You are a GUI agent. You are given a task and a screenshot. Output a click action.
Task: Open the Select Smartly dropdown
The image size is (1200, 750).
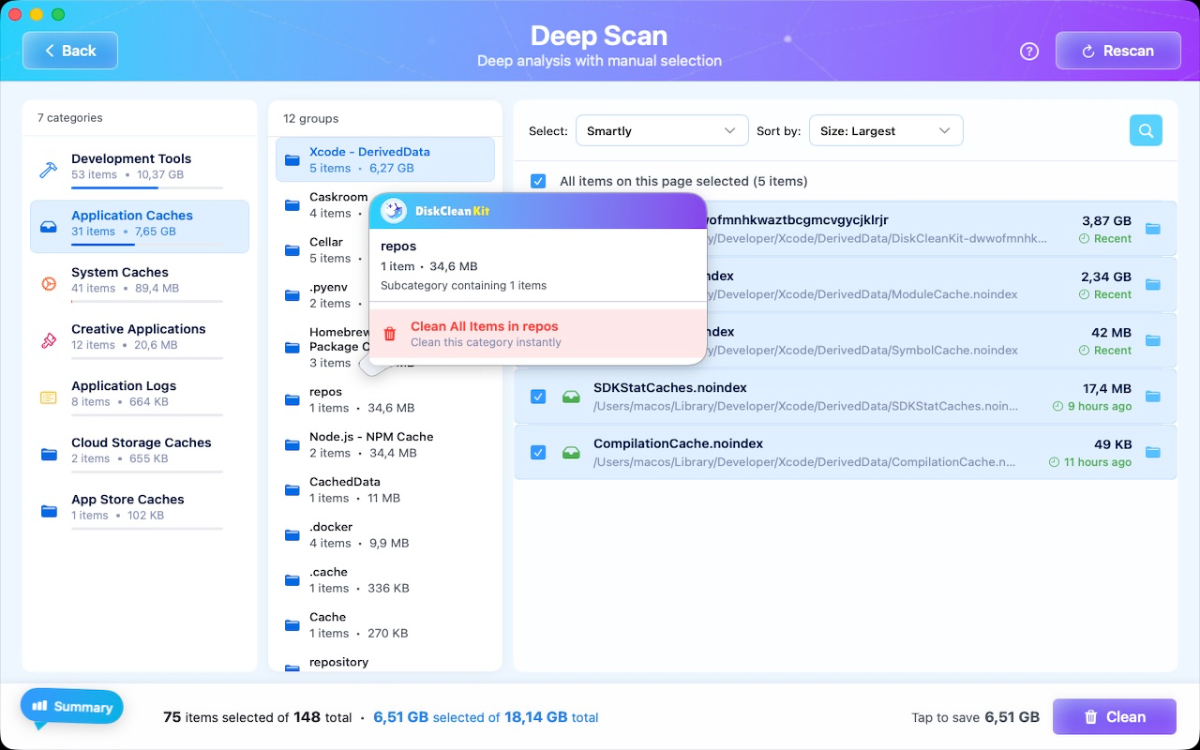(x=662, y=130)
